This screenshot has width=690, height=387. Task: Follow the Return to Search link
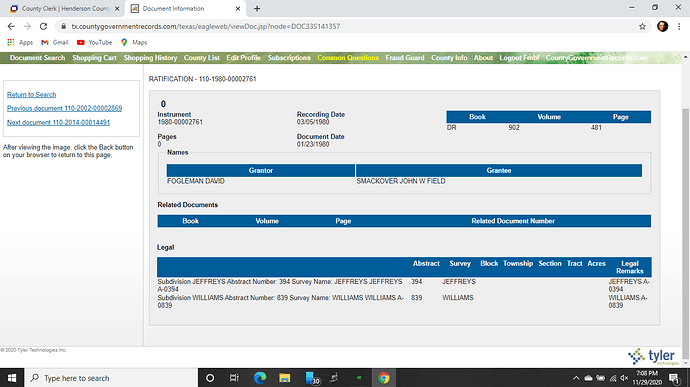31,95
